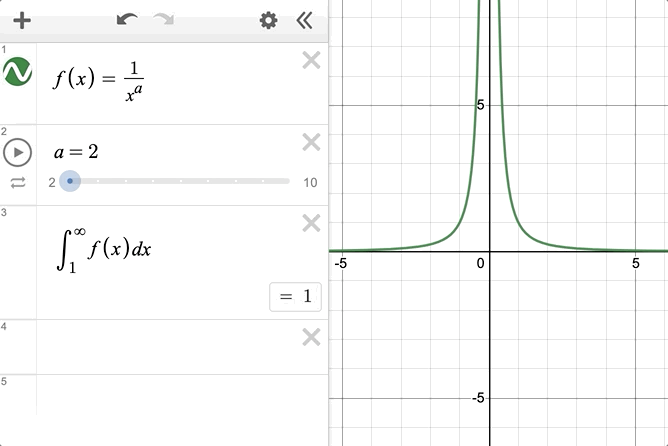Click the plus icon to add item
The width and height of the screenshot is (668, 446).
point(21,20)
